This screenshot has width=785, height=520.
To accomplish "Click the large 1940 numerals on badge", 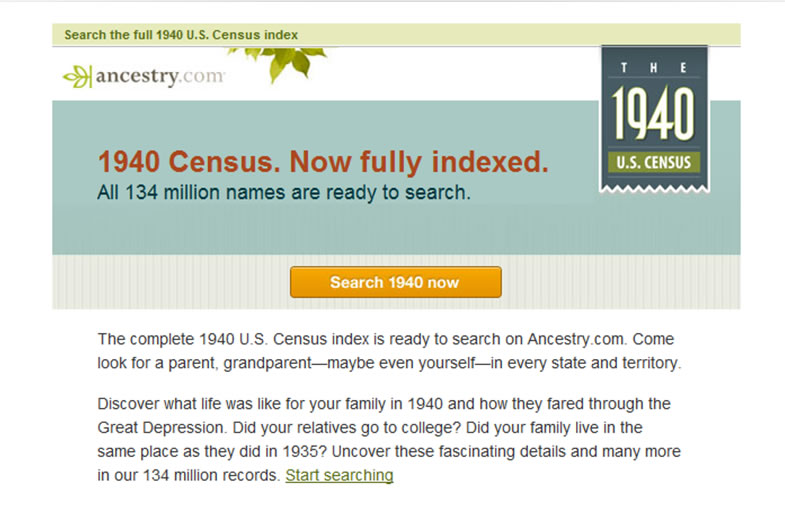I will coord(653,113).
